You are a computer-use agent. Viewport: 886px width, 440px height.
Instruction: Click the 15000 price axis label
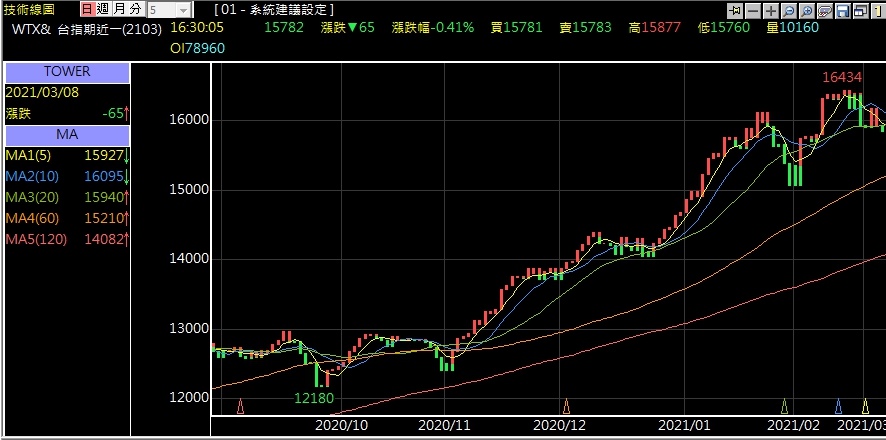tap(189, 189)
